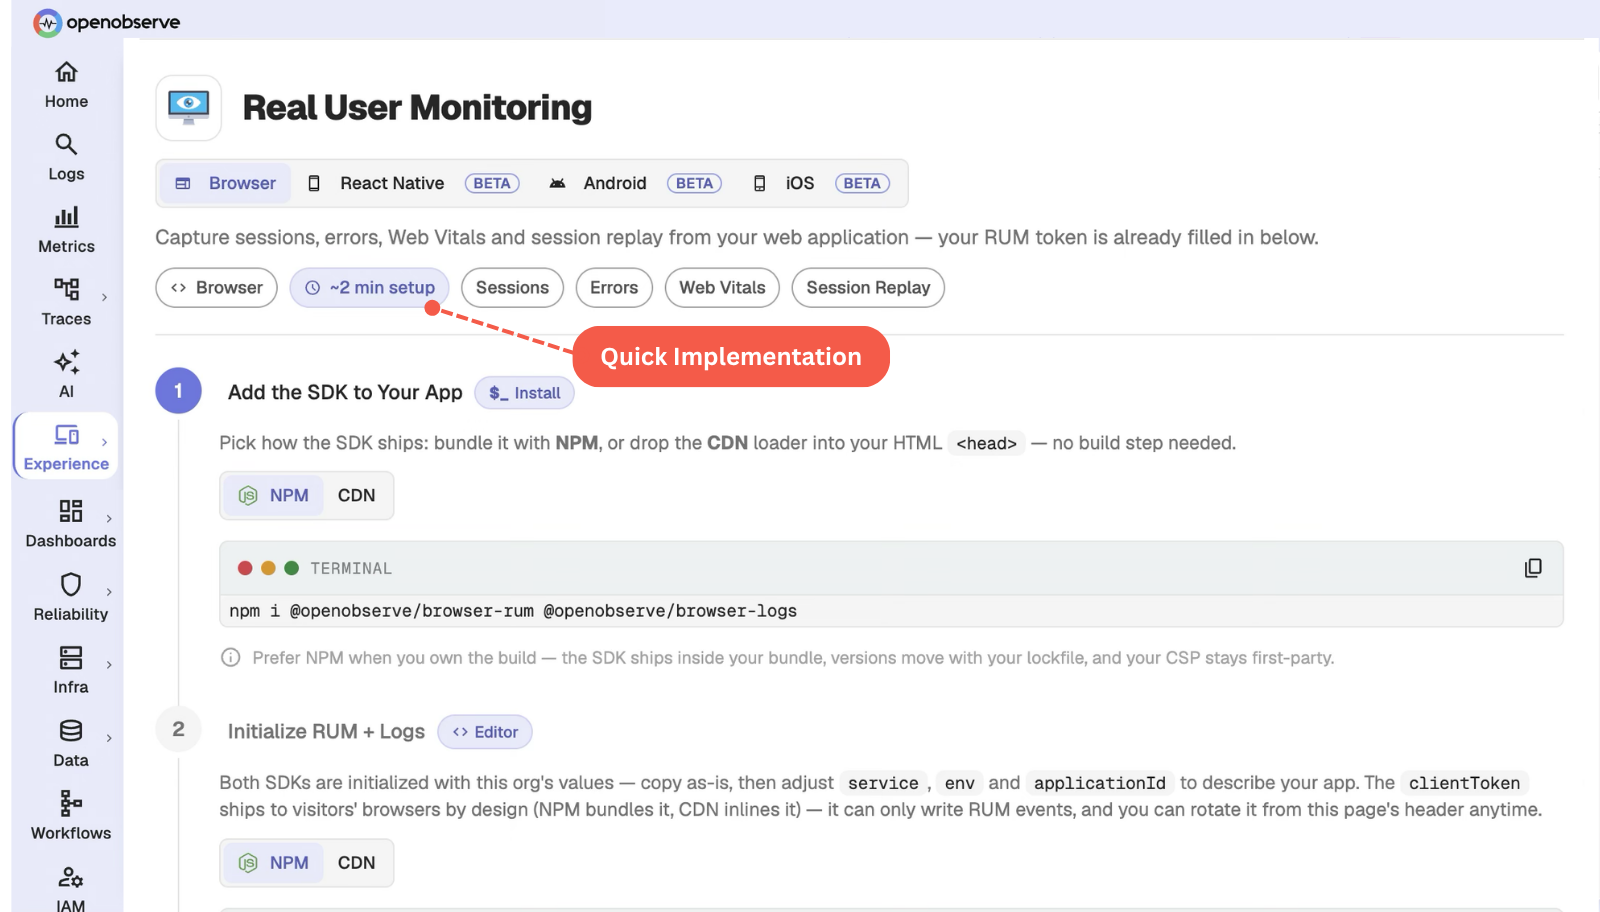Expand the Data submenu chevron
Screen dimensions: 1600x912
tap(108, 738)
